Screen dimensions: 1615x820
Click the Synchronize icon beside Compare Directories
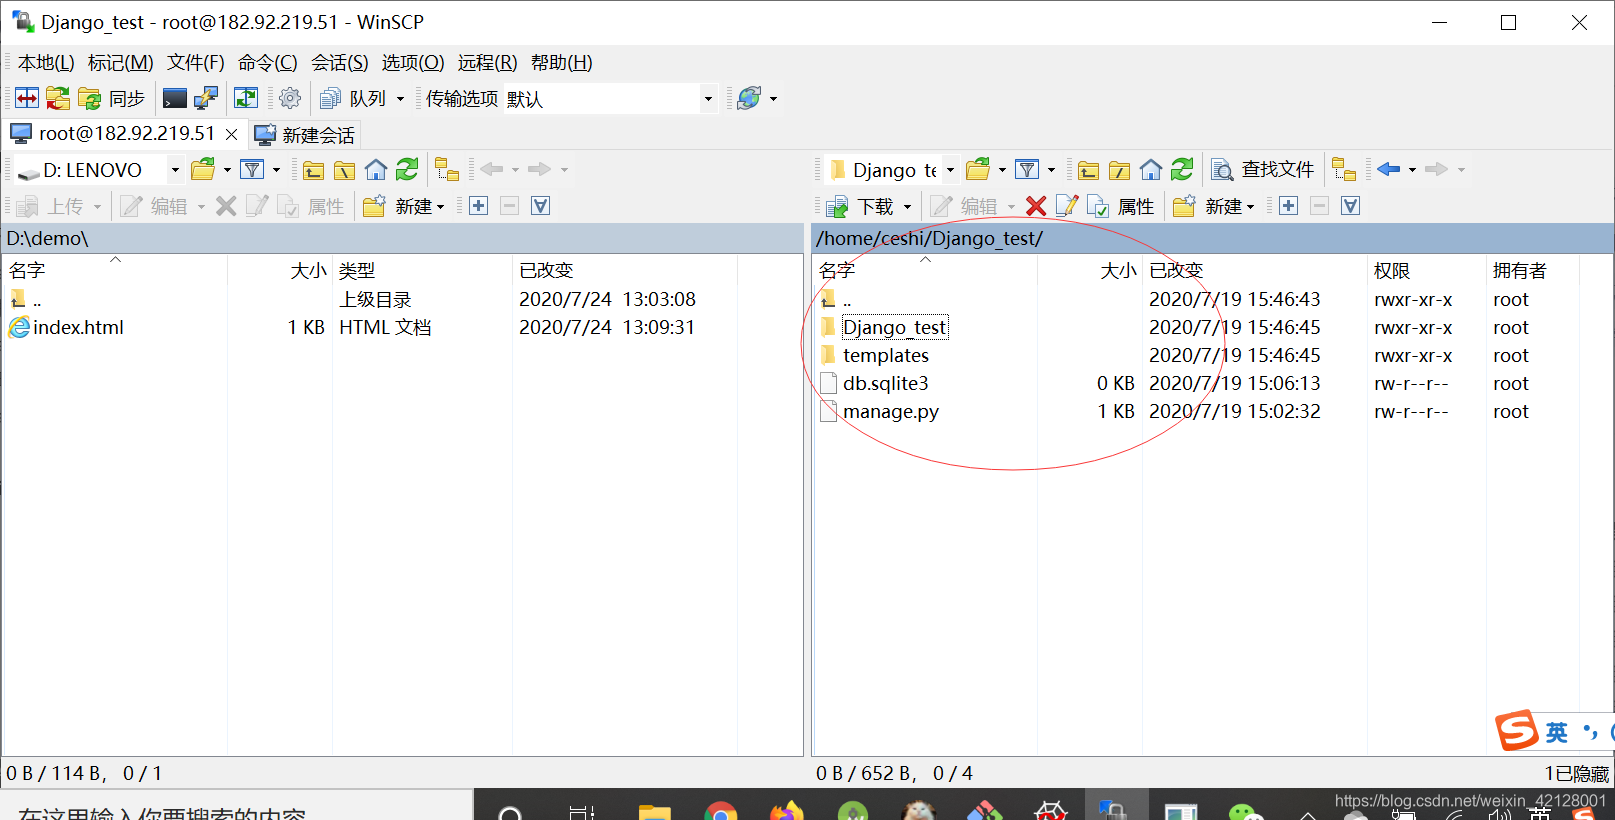pyautogui.click(x=58, y=98)
